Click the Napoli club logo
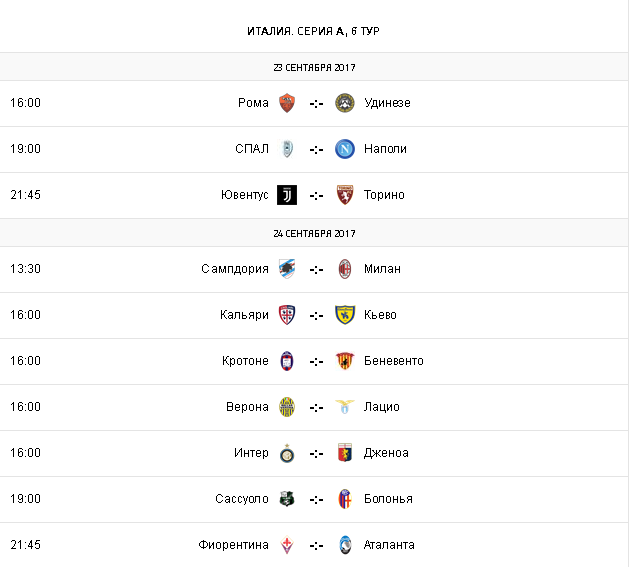The image size is (629, 567). 345,149
